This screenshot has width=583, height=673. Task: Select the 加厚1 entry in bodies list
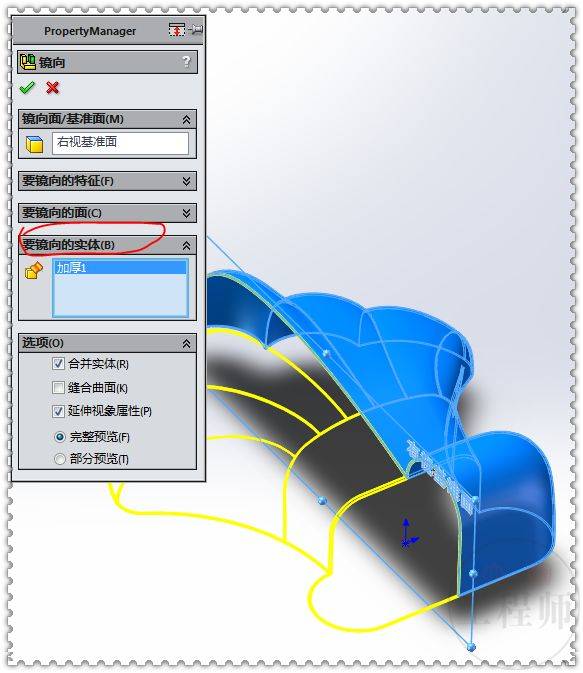pos(120,268)
